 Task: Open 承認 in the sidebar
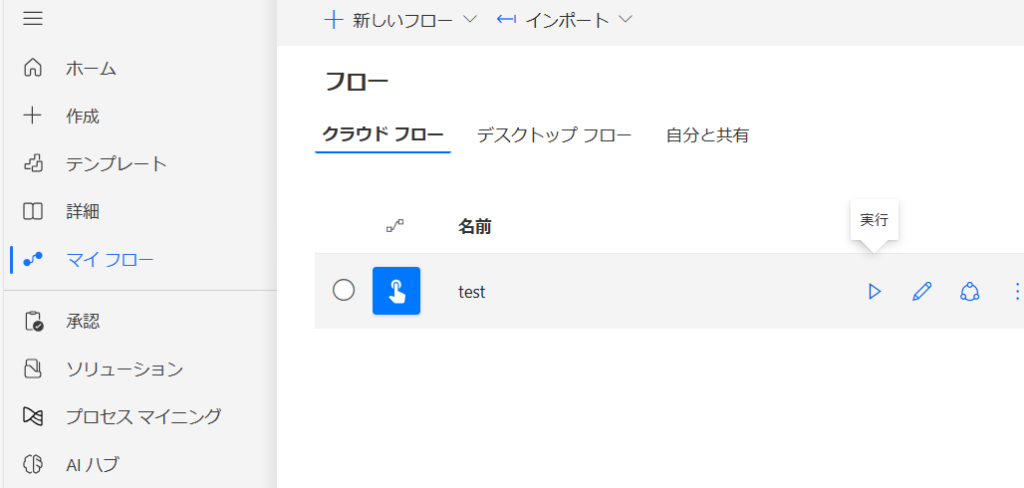[82, 322]
